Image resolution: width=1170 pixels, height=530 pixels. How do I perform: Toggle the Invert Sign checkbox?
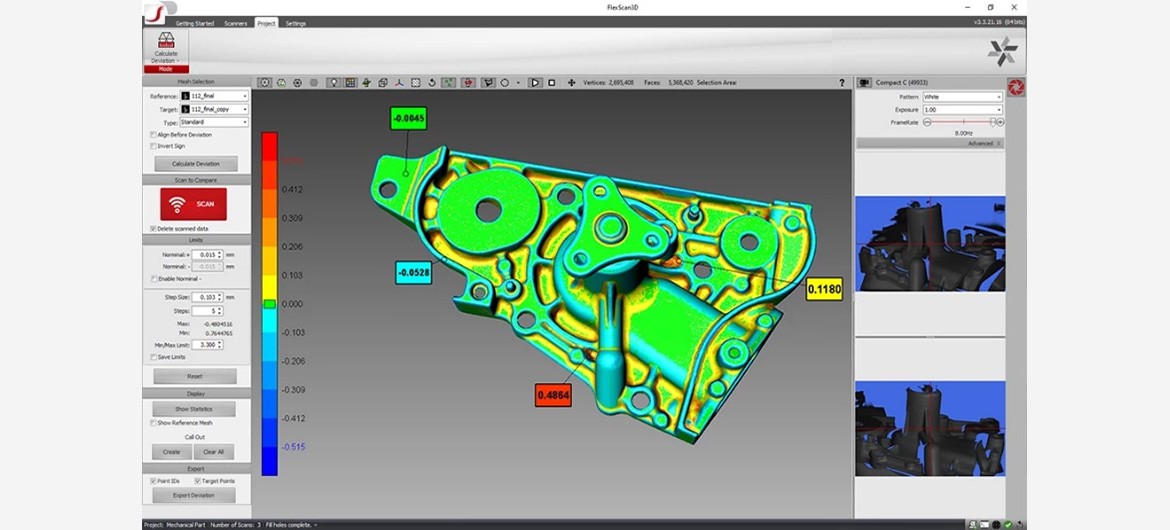153,146
